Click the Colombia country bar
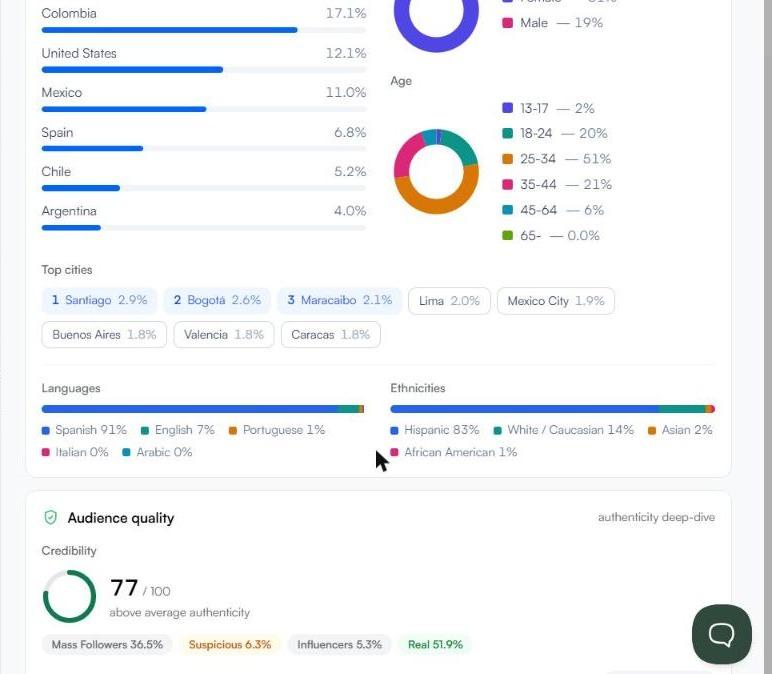This screenshot has width=772, height=674. pyautogui.click(x=204, y=30)
